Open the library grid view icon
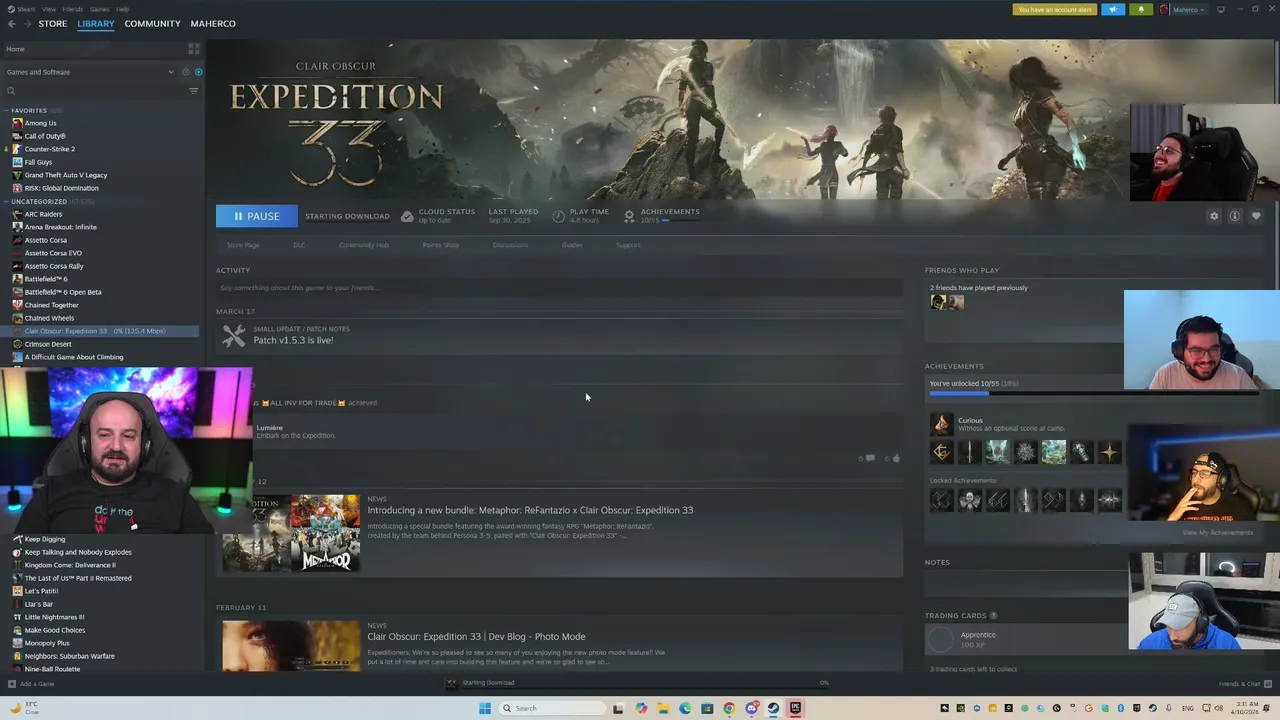 (x=194, y=49)
